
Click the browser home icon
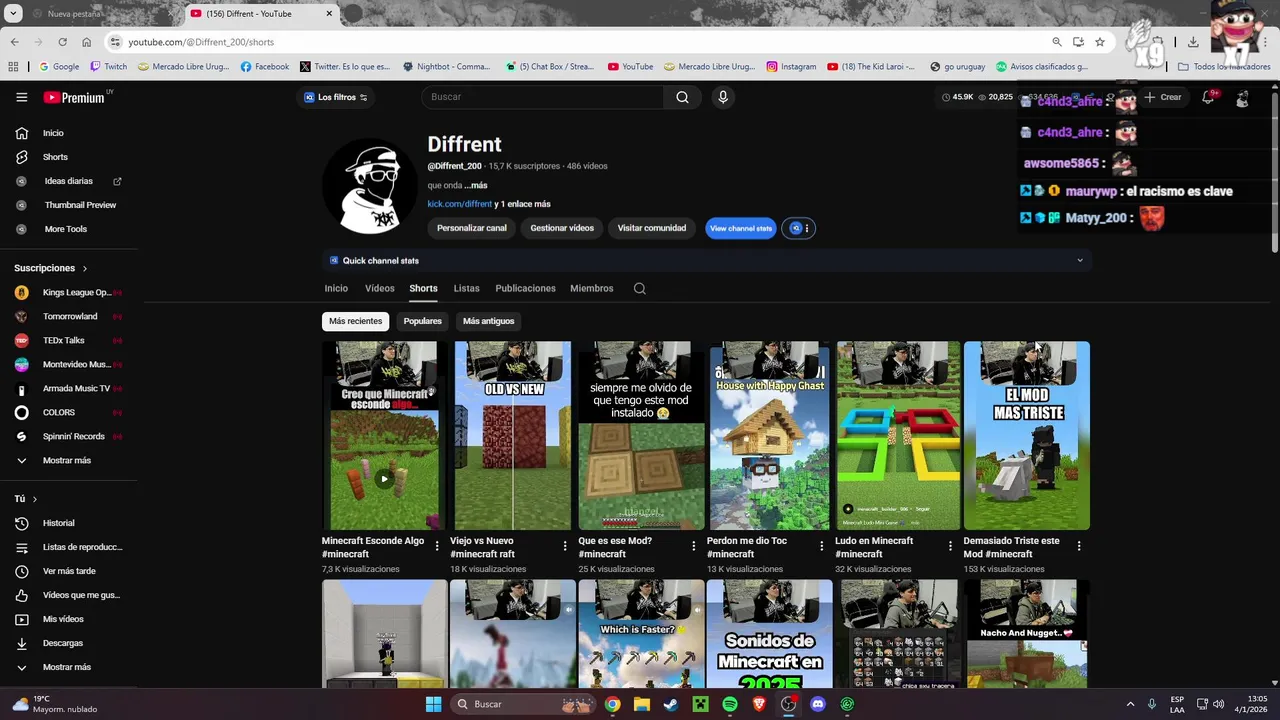[x=87, y=42]
